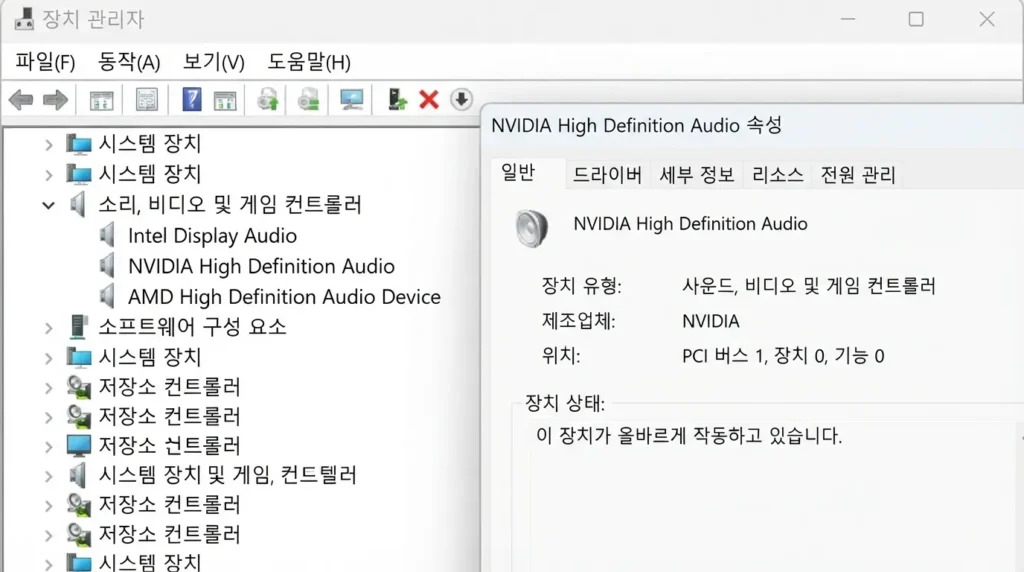
Task: Select AMD High Definition Audio Device
Action: tap(284, 297)
